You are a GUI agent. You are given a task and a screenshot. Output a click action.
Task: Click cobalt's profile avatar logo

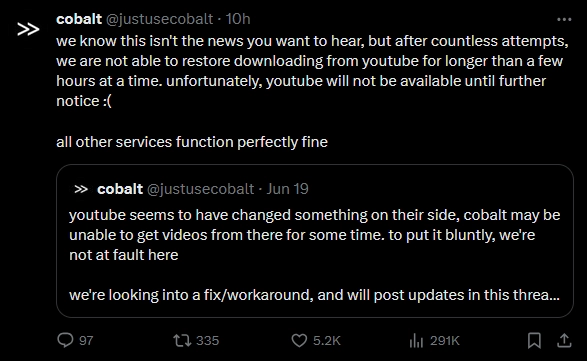(x=28, y=29)
